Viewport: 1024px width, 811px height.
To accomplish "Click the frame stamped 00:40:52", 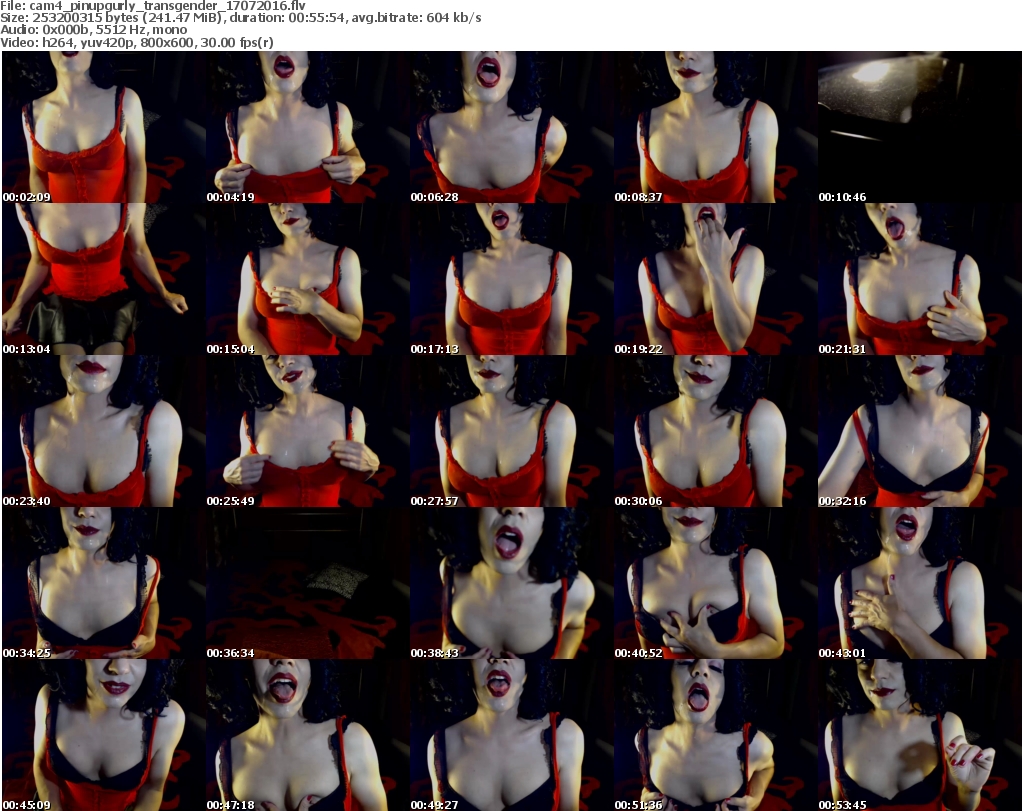I will 715,583.
